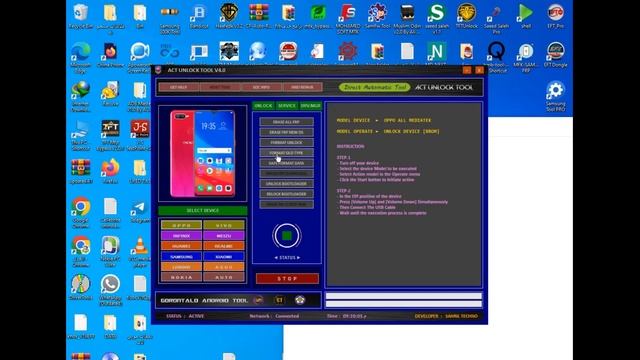
Task: Open the TFTUnlock desktop icon
Action: [x=467, y=16]
